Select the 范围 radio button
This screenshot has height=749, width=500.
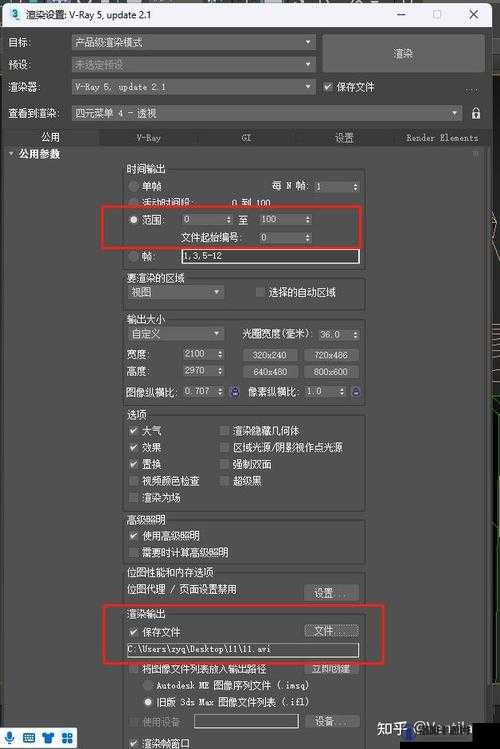(x=133, y=219)
